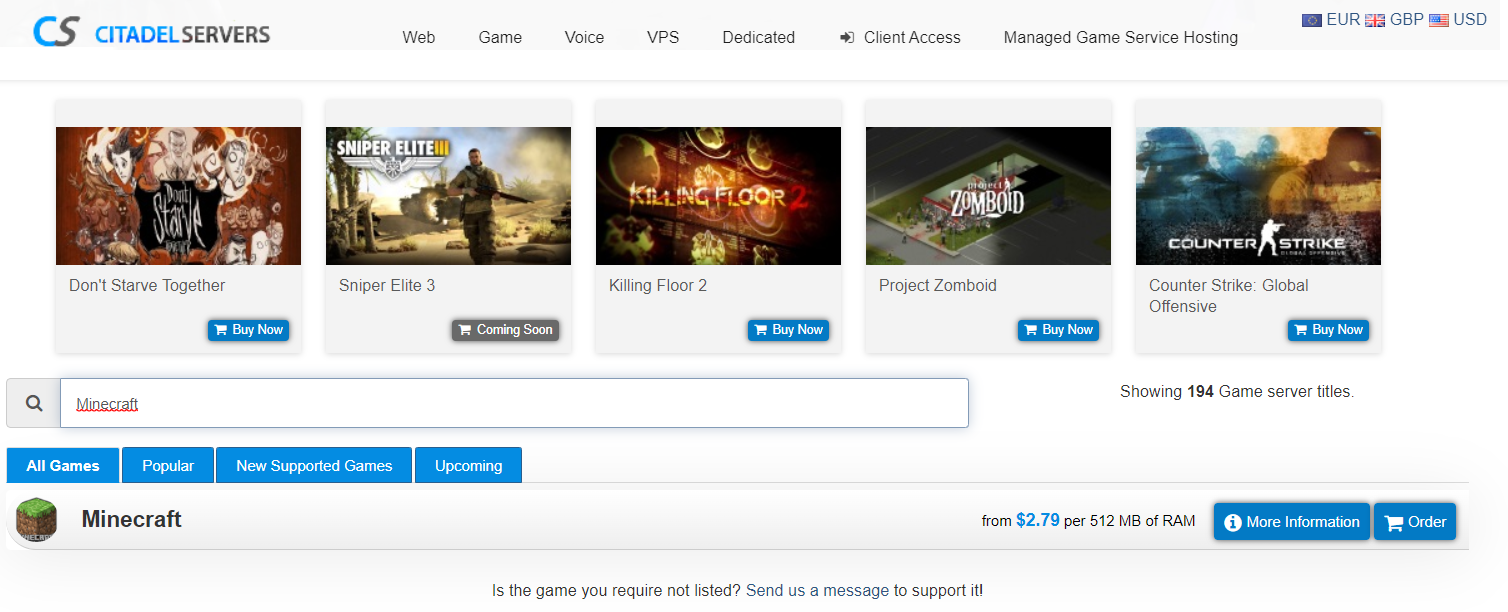
Task: Select the USD currency flag
Action: click(x=1439, y=20)
